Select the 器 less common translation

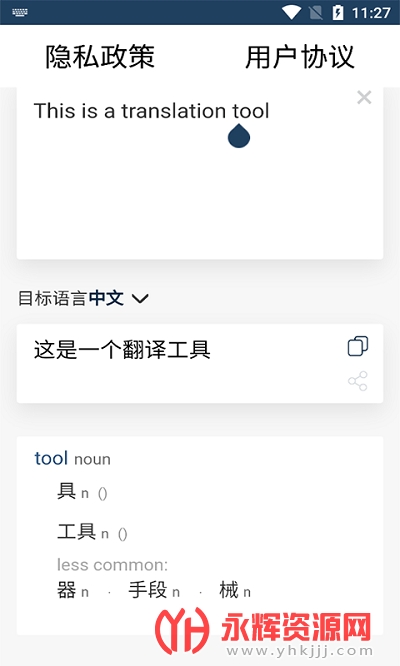pyautogui.click(x=67, y=590)
